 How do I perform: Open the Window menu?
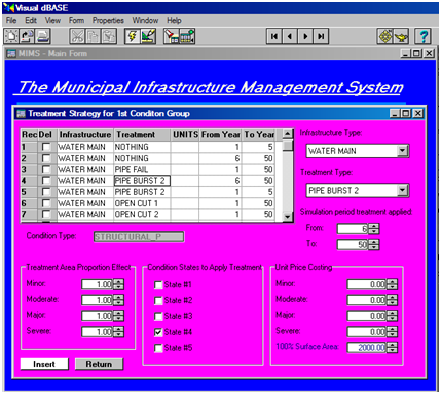click(145, 21)
